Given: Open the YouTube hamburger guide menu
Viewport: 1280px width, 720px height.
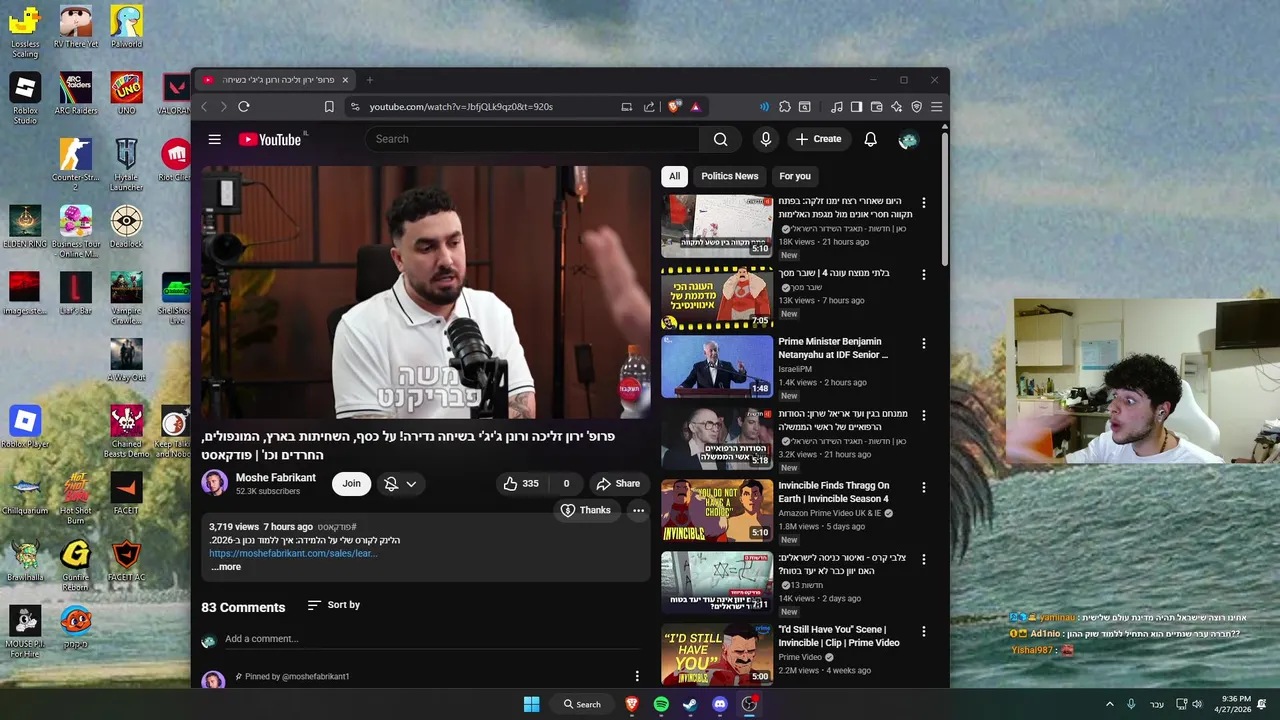Looking at the screenshot, I should click(214, 139).
